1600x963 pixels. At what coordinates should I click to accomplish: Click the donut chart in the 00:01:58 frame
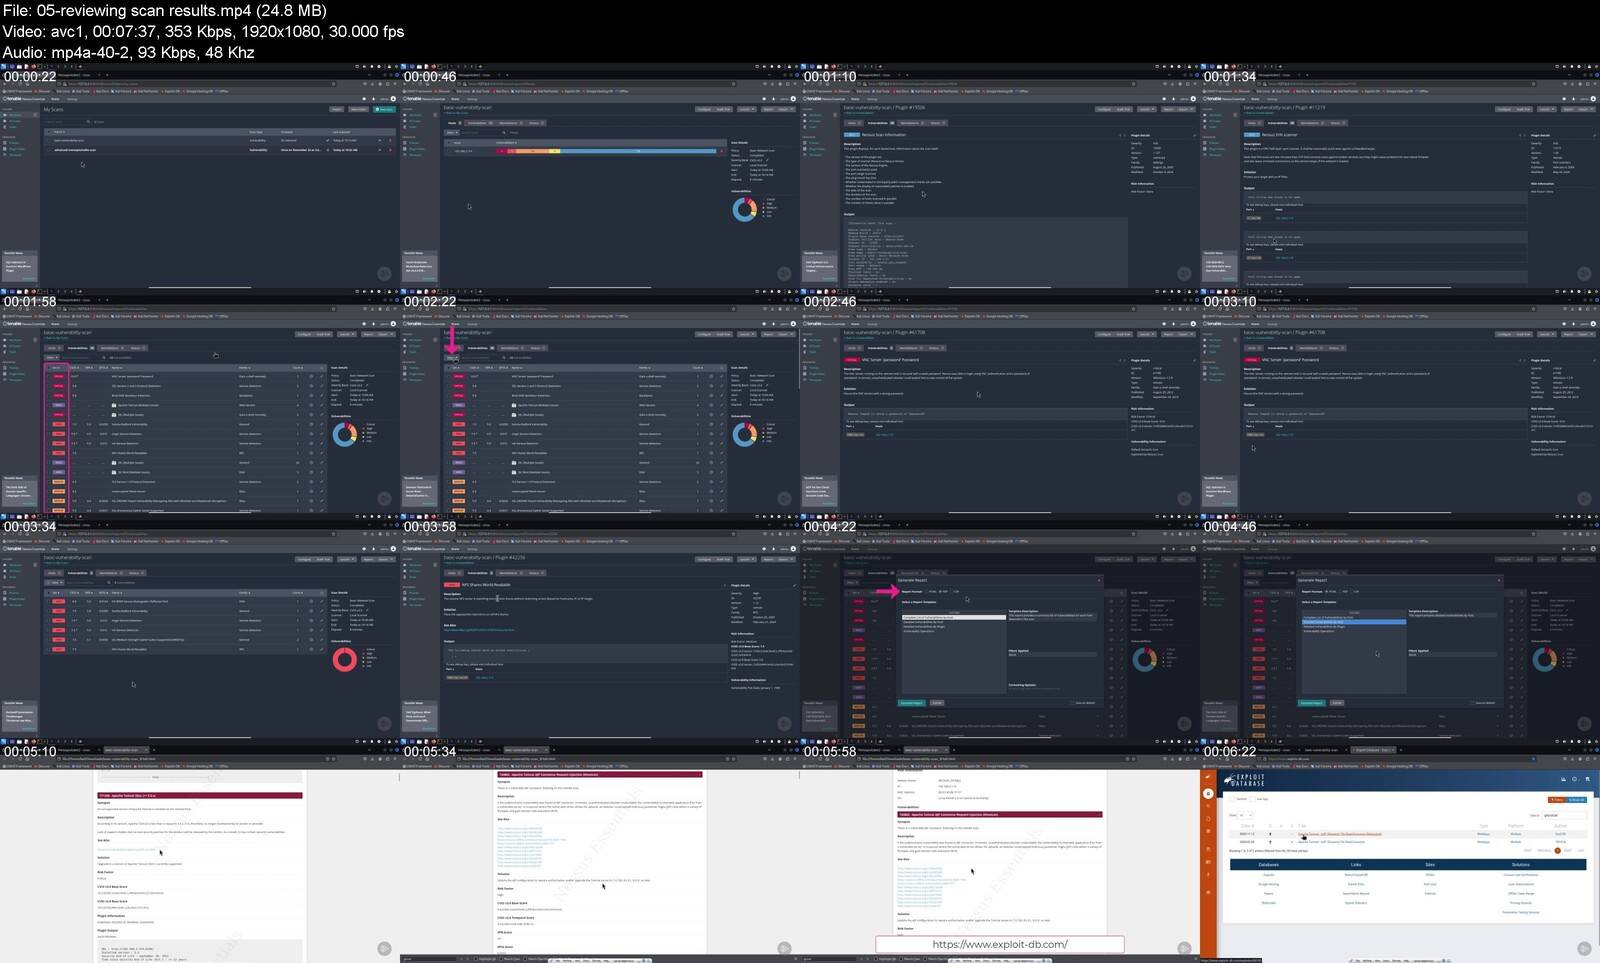[x=344, y=434]
